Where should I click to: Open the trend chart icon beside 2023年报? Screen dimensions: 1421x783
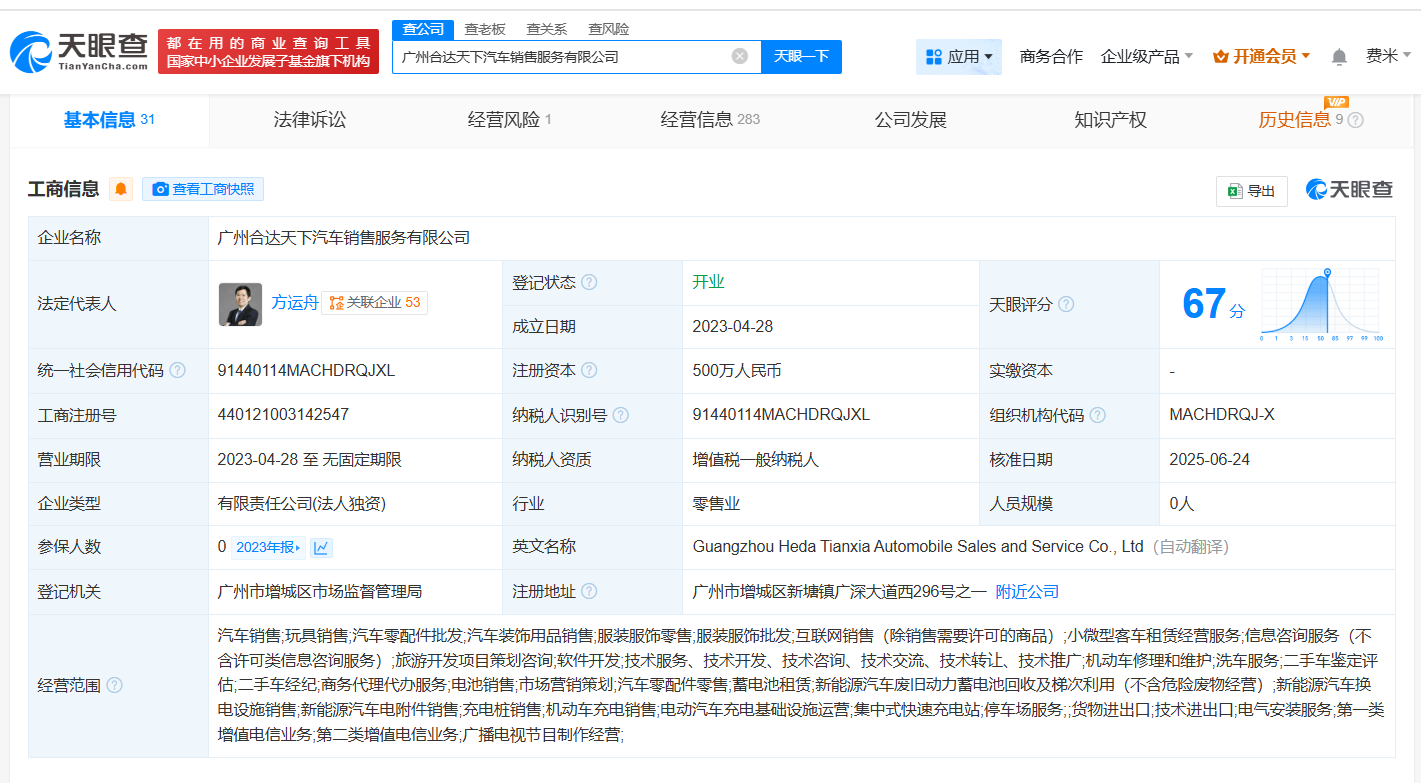[321, 547]
